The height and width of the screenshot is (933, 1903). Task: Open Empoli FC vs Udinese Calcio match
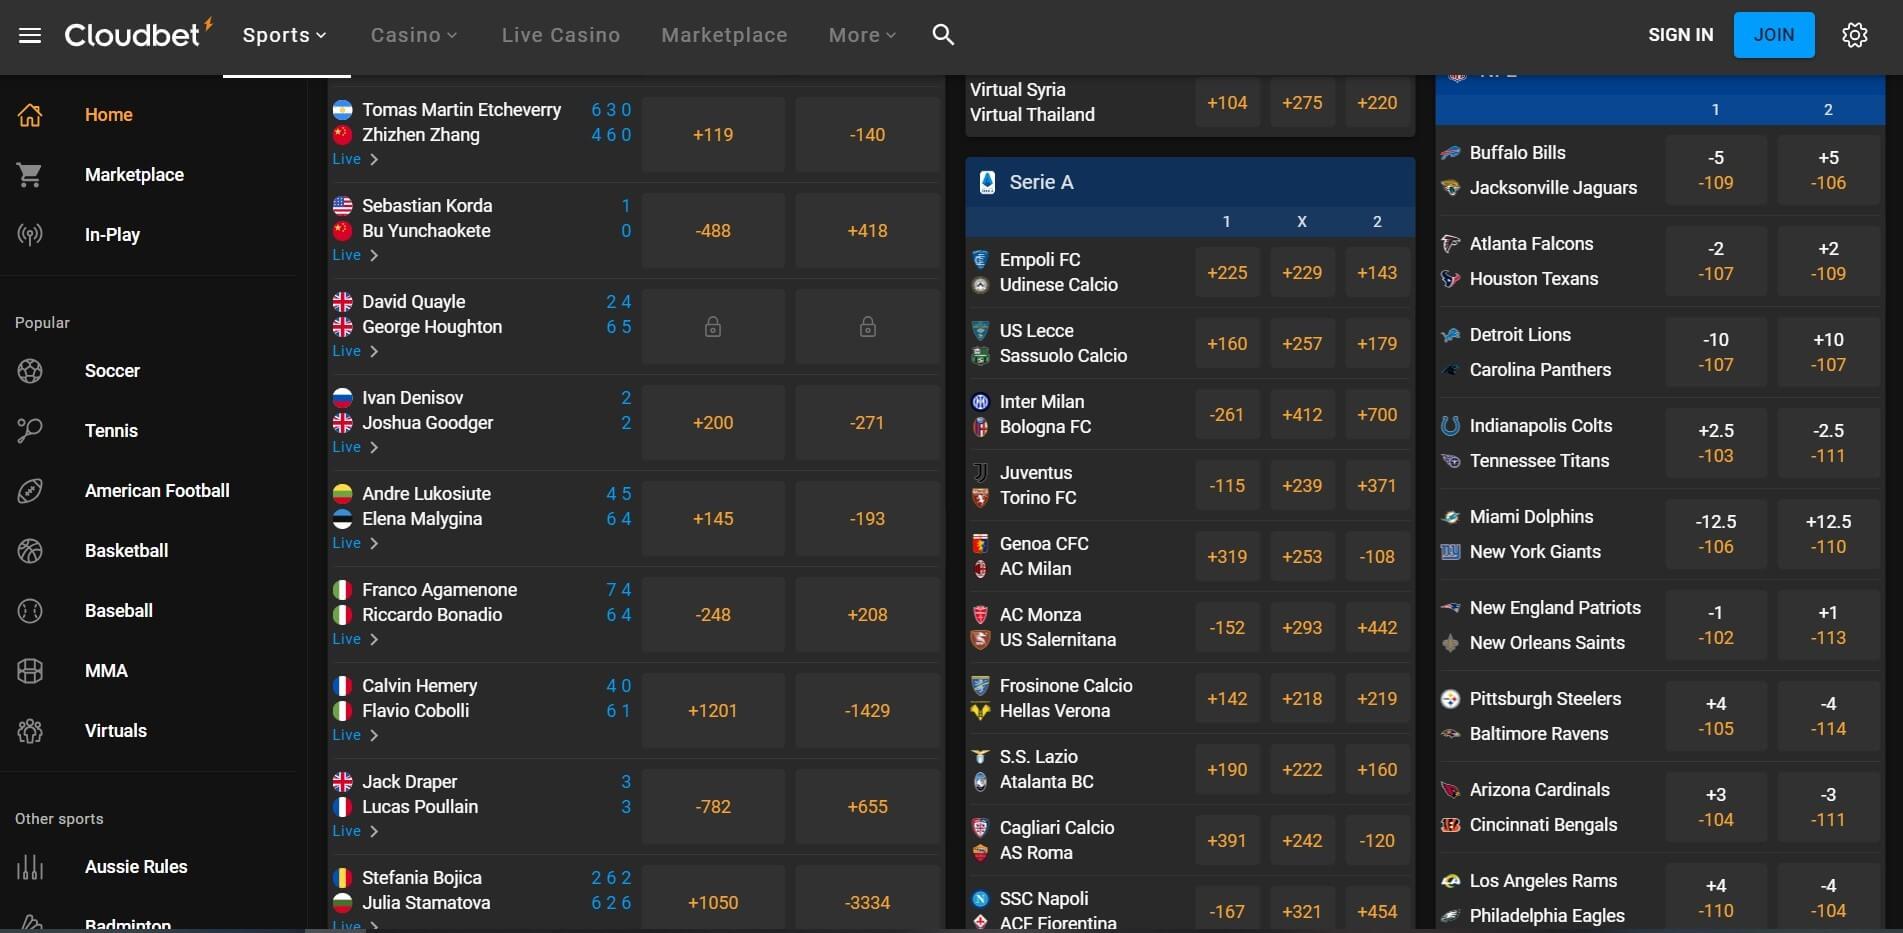pyautogui.click(x=1058, y=272)
